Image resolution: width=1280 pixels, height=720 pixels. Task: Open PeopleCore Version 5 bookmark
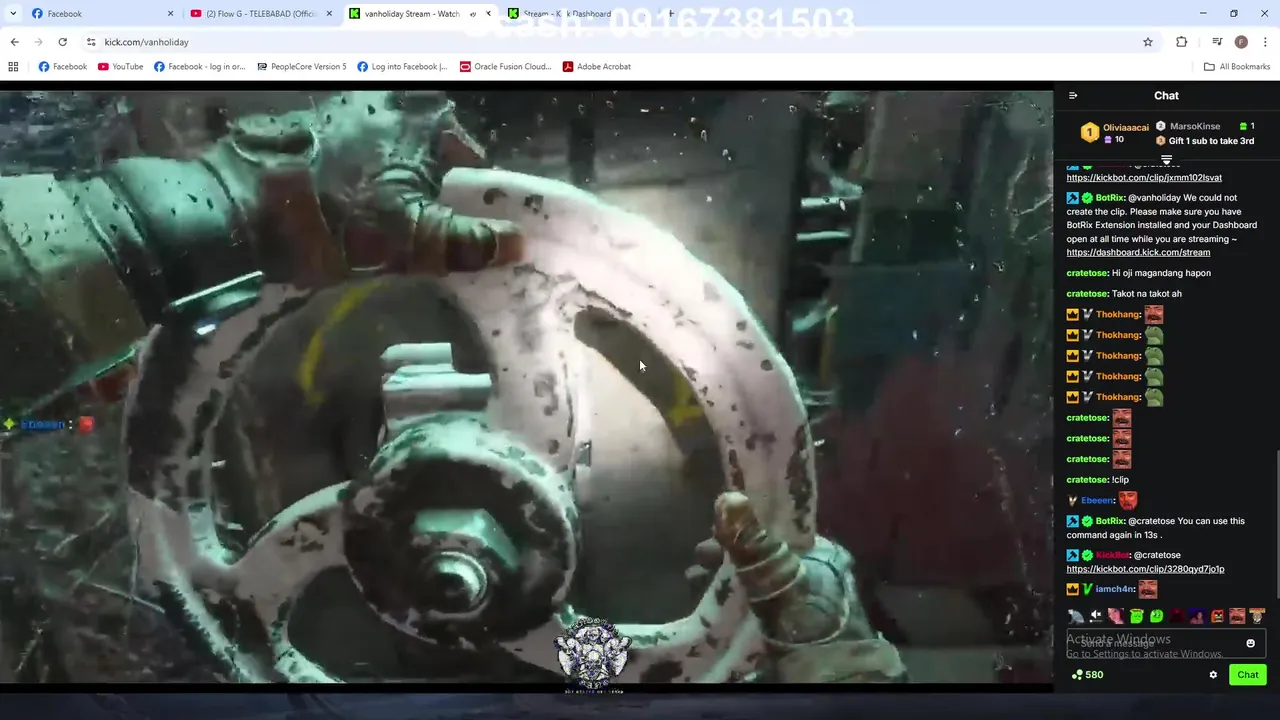(301, 67)
